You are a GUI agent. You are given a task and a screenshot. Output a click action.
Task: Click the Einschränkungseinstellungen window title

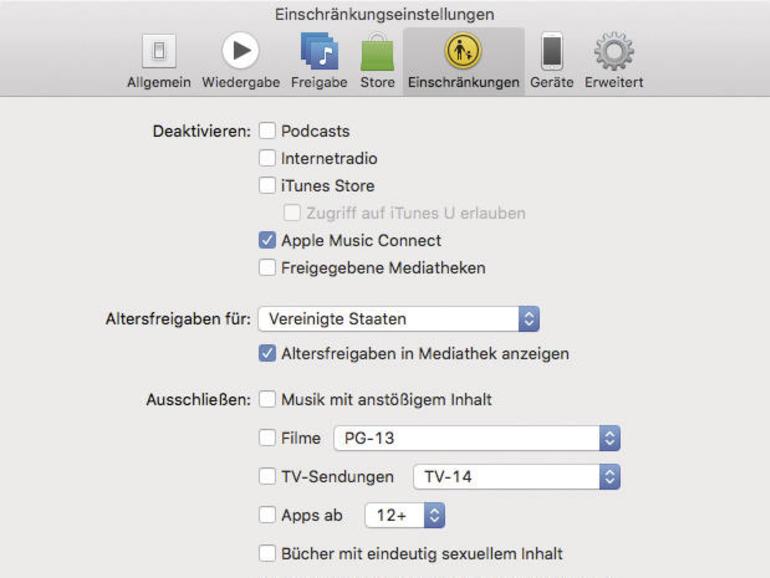pyautogui.click(x=385, y=14)
